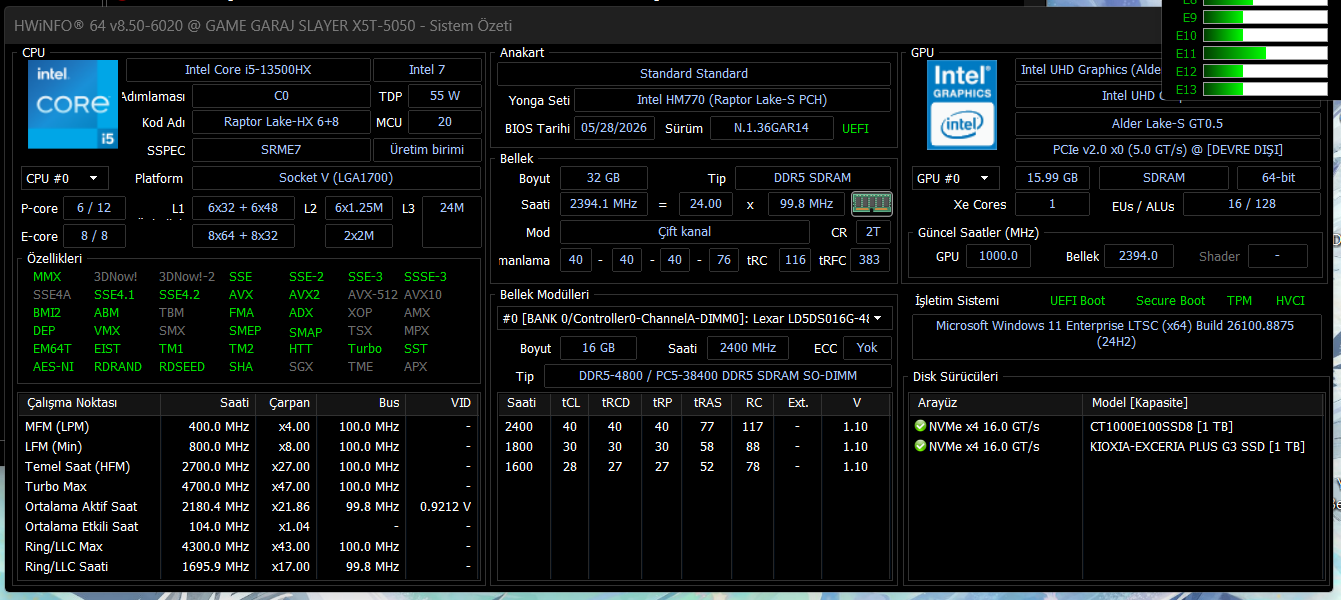This screenshot has height=600, width=1341.
Task: Open the GPU #0 selector dropdown
Action: [955, 178]
